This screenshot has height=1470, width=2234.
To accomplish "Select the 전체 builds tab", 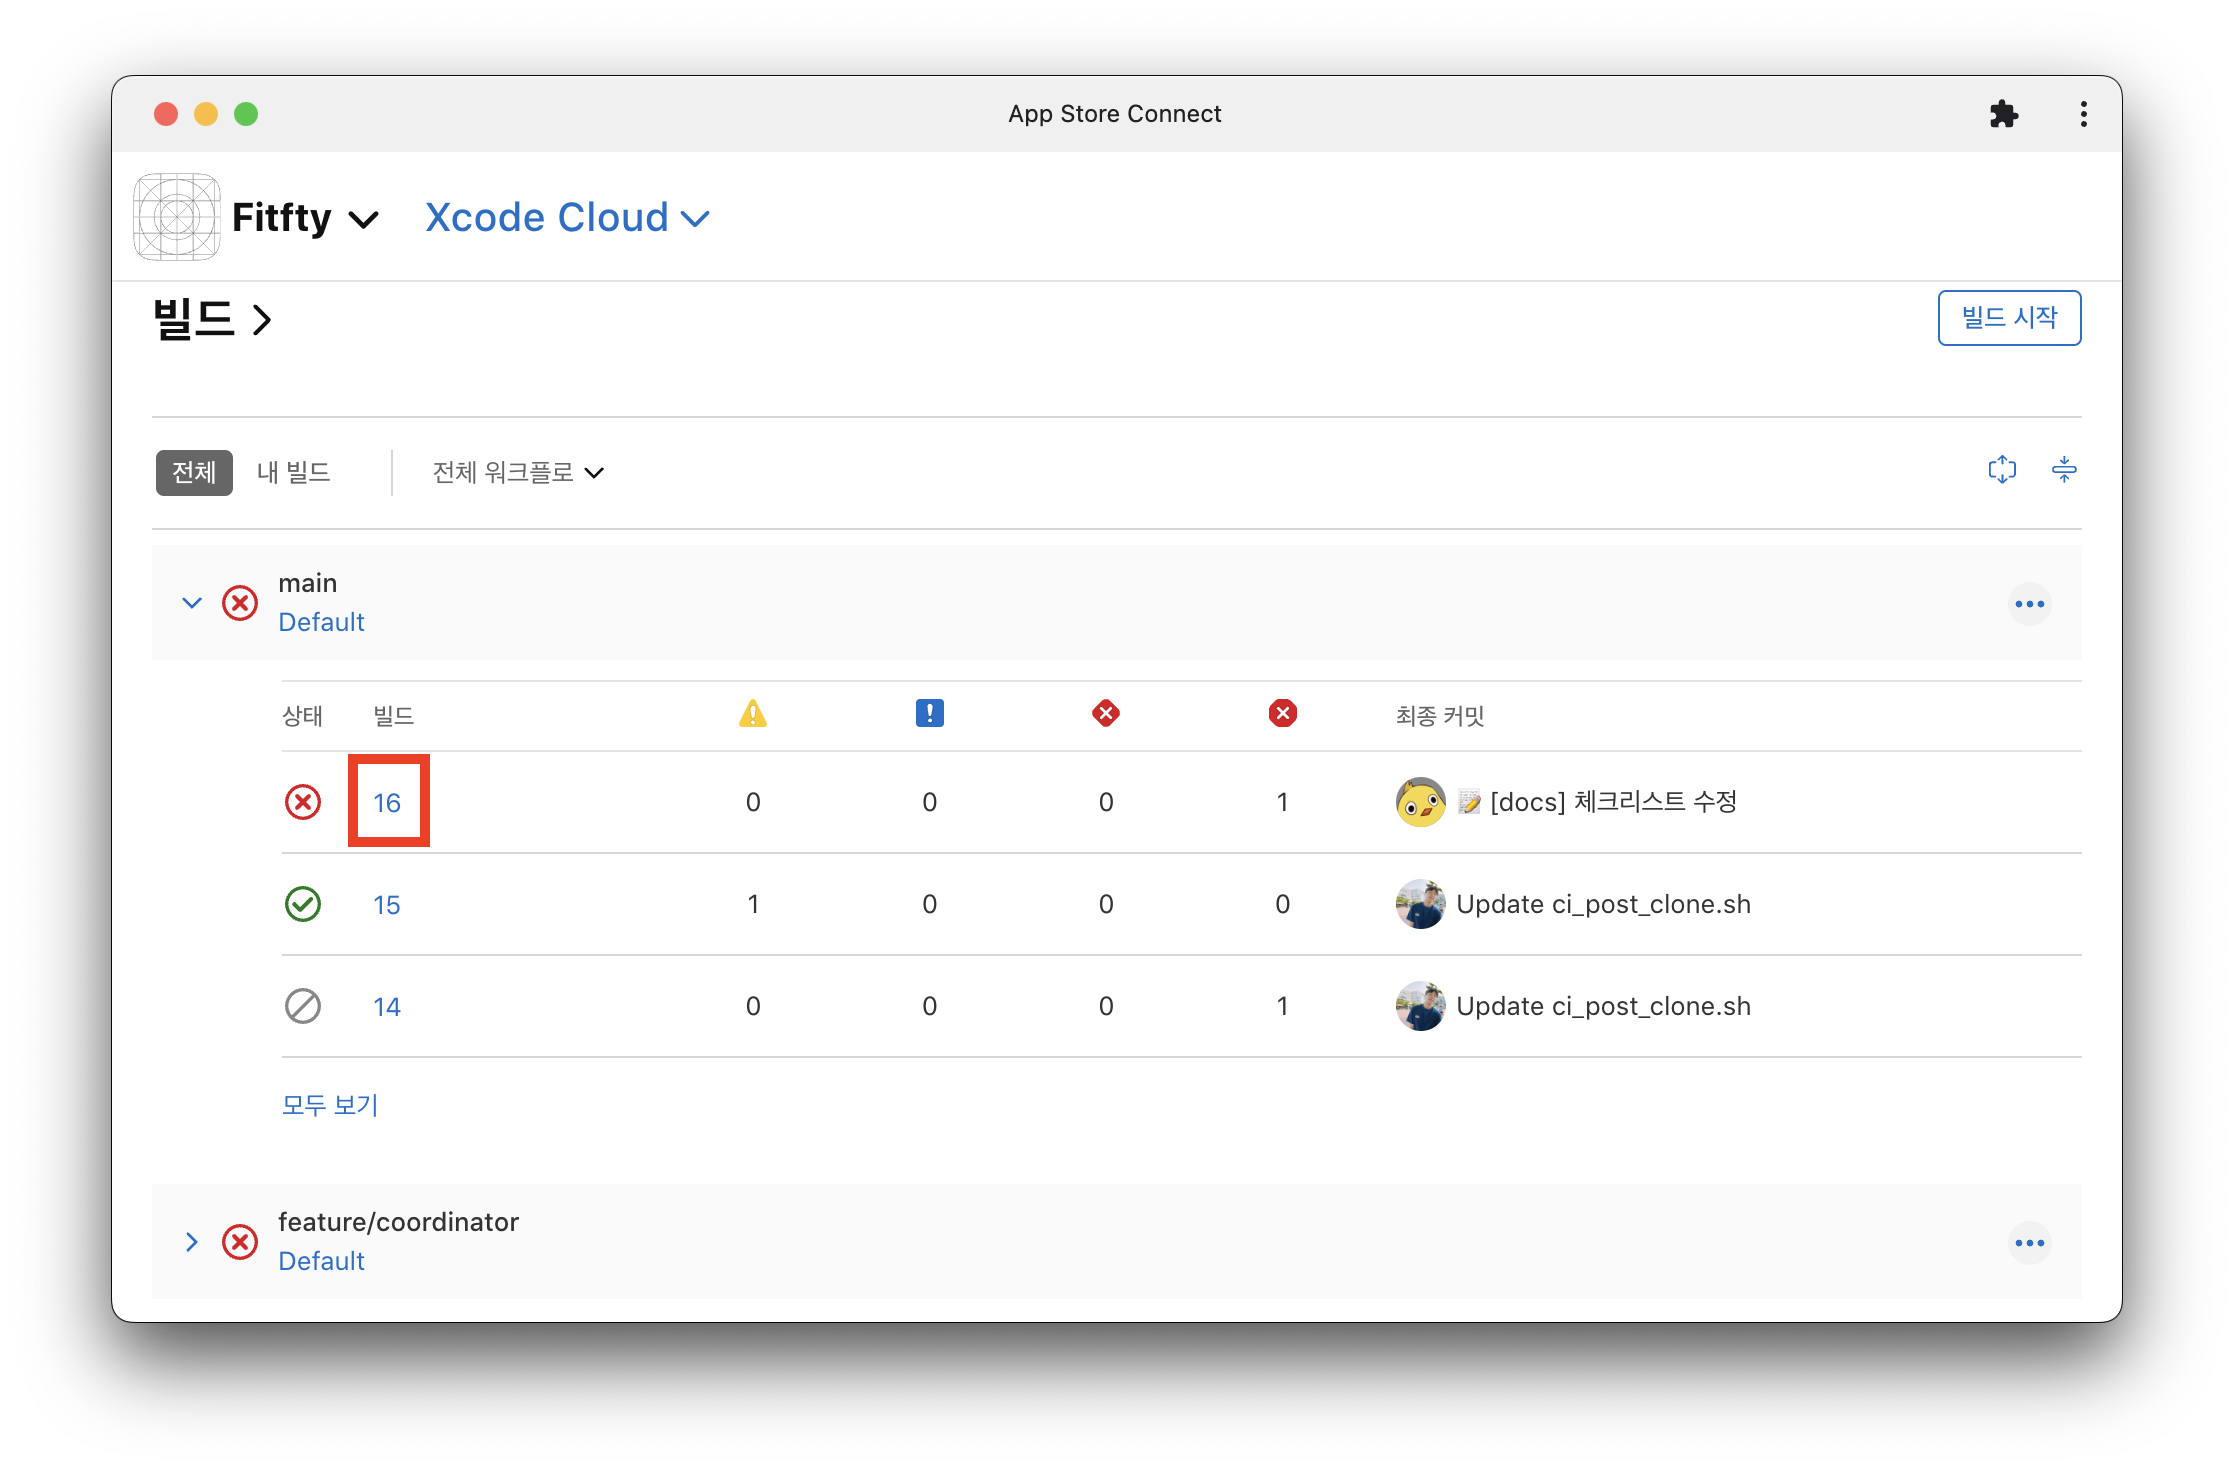I will tap(194, 472).
